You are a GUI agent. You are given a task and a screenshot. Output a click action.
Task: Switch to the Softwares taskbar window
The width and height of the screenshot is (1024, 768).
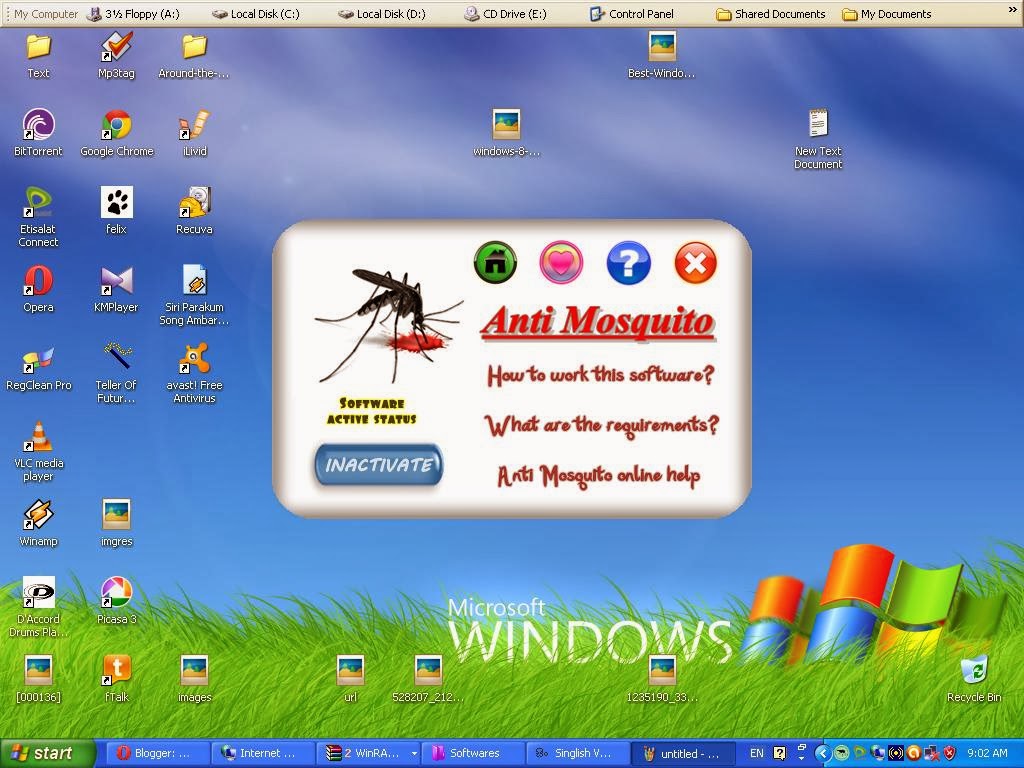pyautogui.click(x=475, y=753)
